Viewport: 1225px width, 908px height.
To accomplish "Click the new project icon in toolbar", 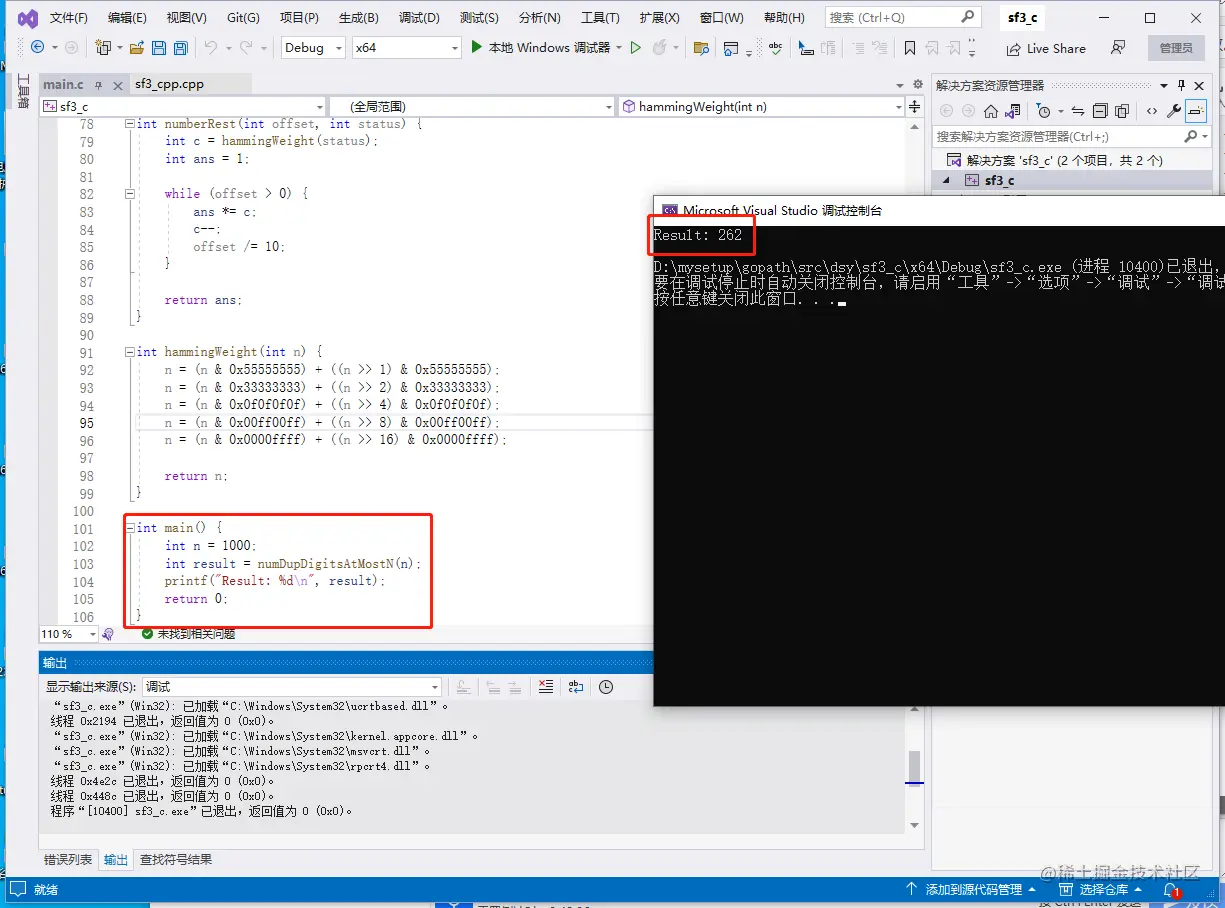I will point(103,47).
